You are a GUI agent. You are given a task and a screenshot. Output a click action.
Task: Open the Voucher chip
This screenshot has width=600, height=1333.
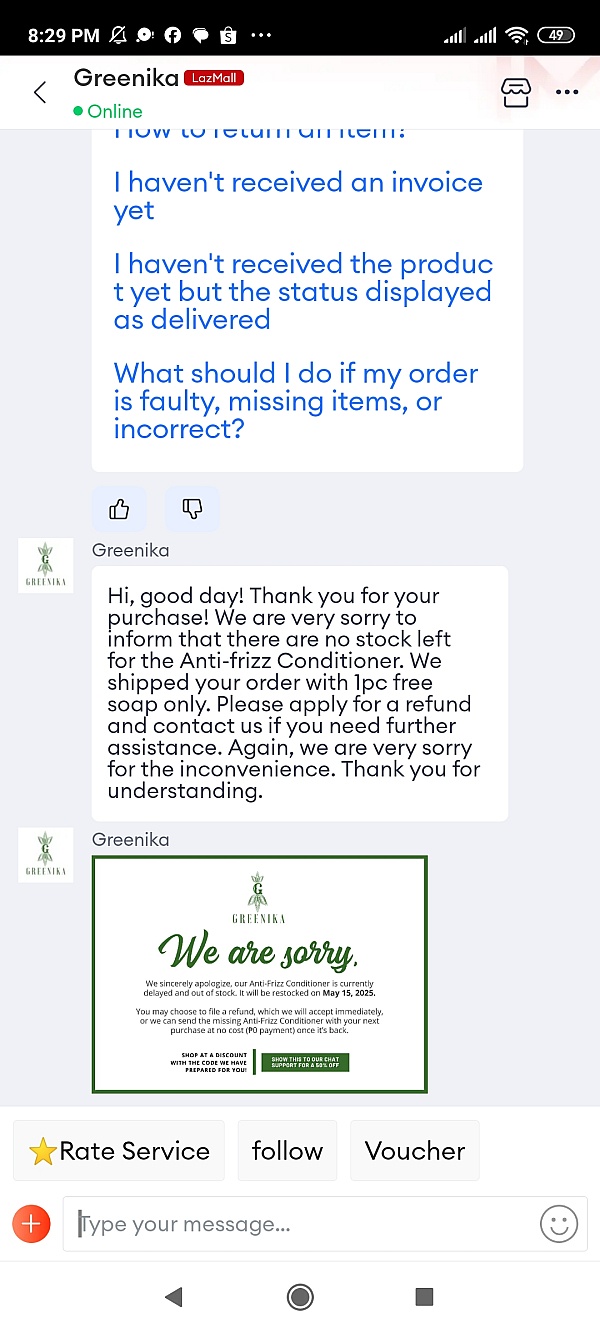pyautogui.click(x=414, y=1151)
